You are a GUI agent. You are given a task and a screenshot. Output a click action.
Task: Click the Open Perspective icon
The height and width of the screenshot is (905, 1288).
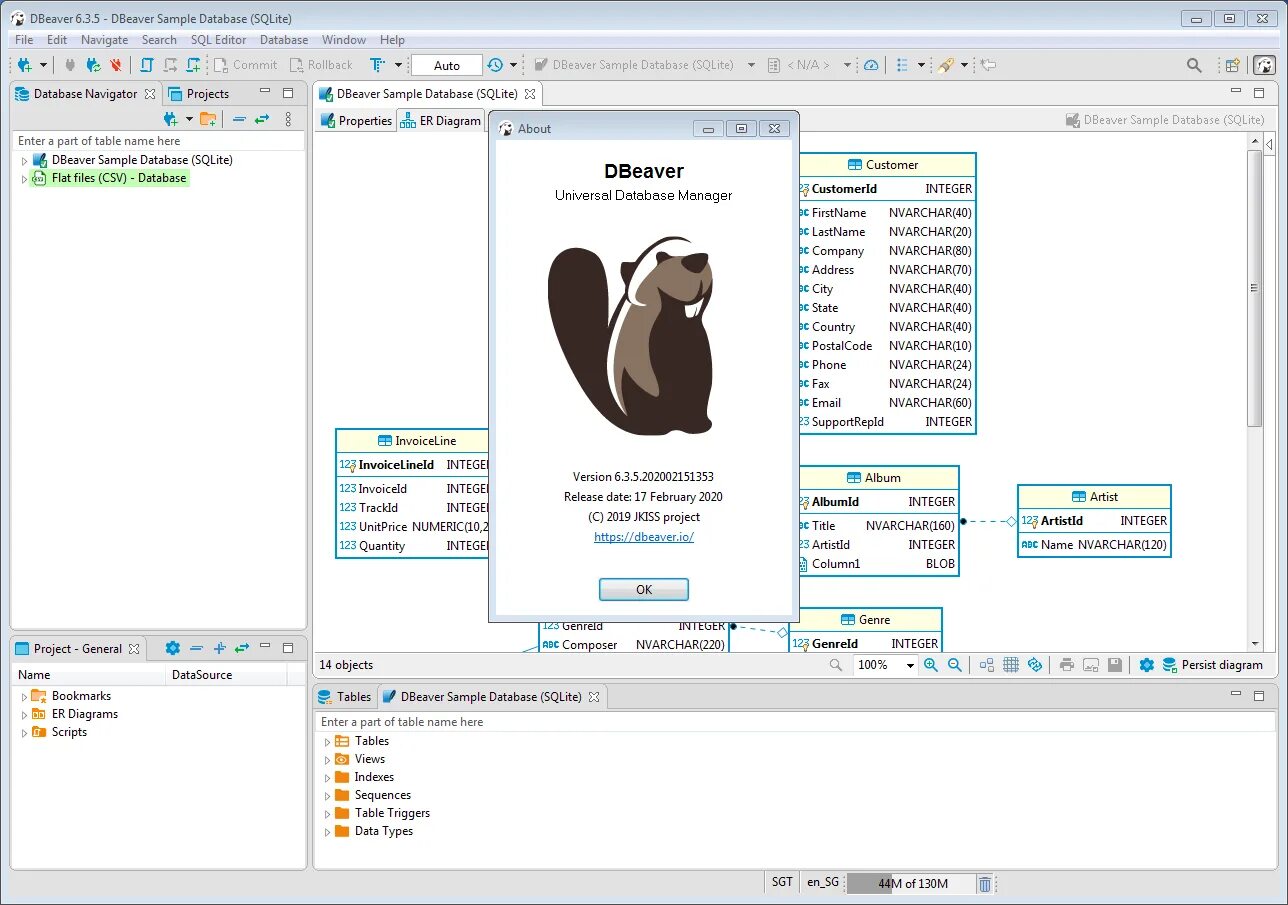pos(1233,65)
